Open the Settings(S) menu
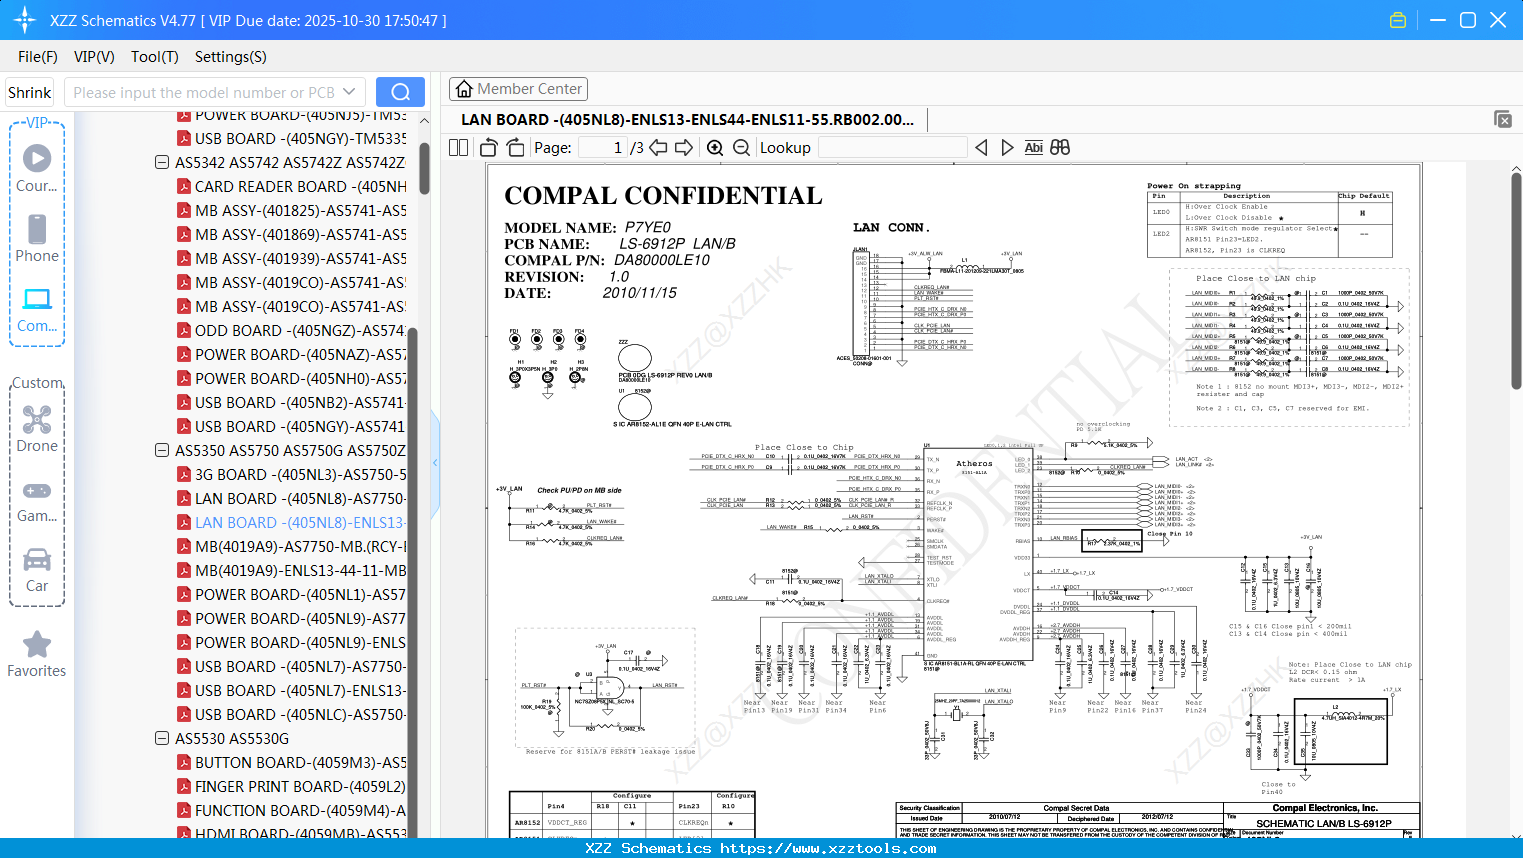The image size is (1523, 858). (x=230, y=57)
